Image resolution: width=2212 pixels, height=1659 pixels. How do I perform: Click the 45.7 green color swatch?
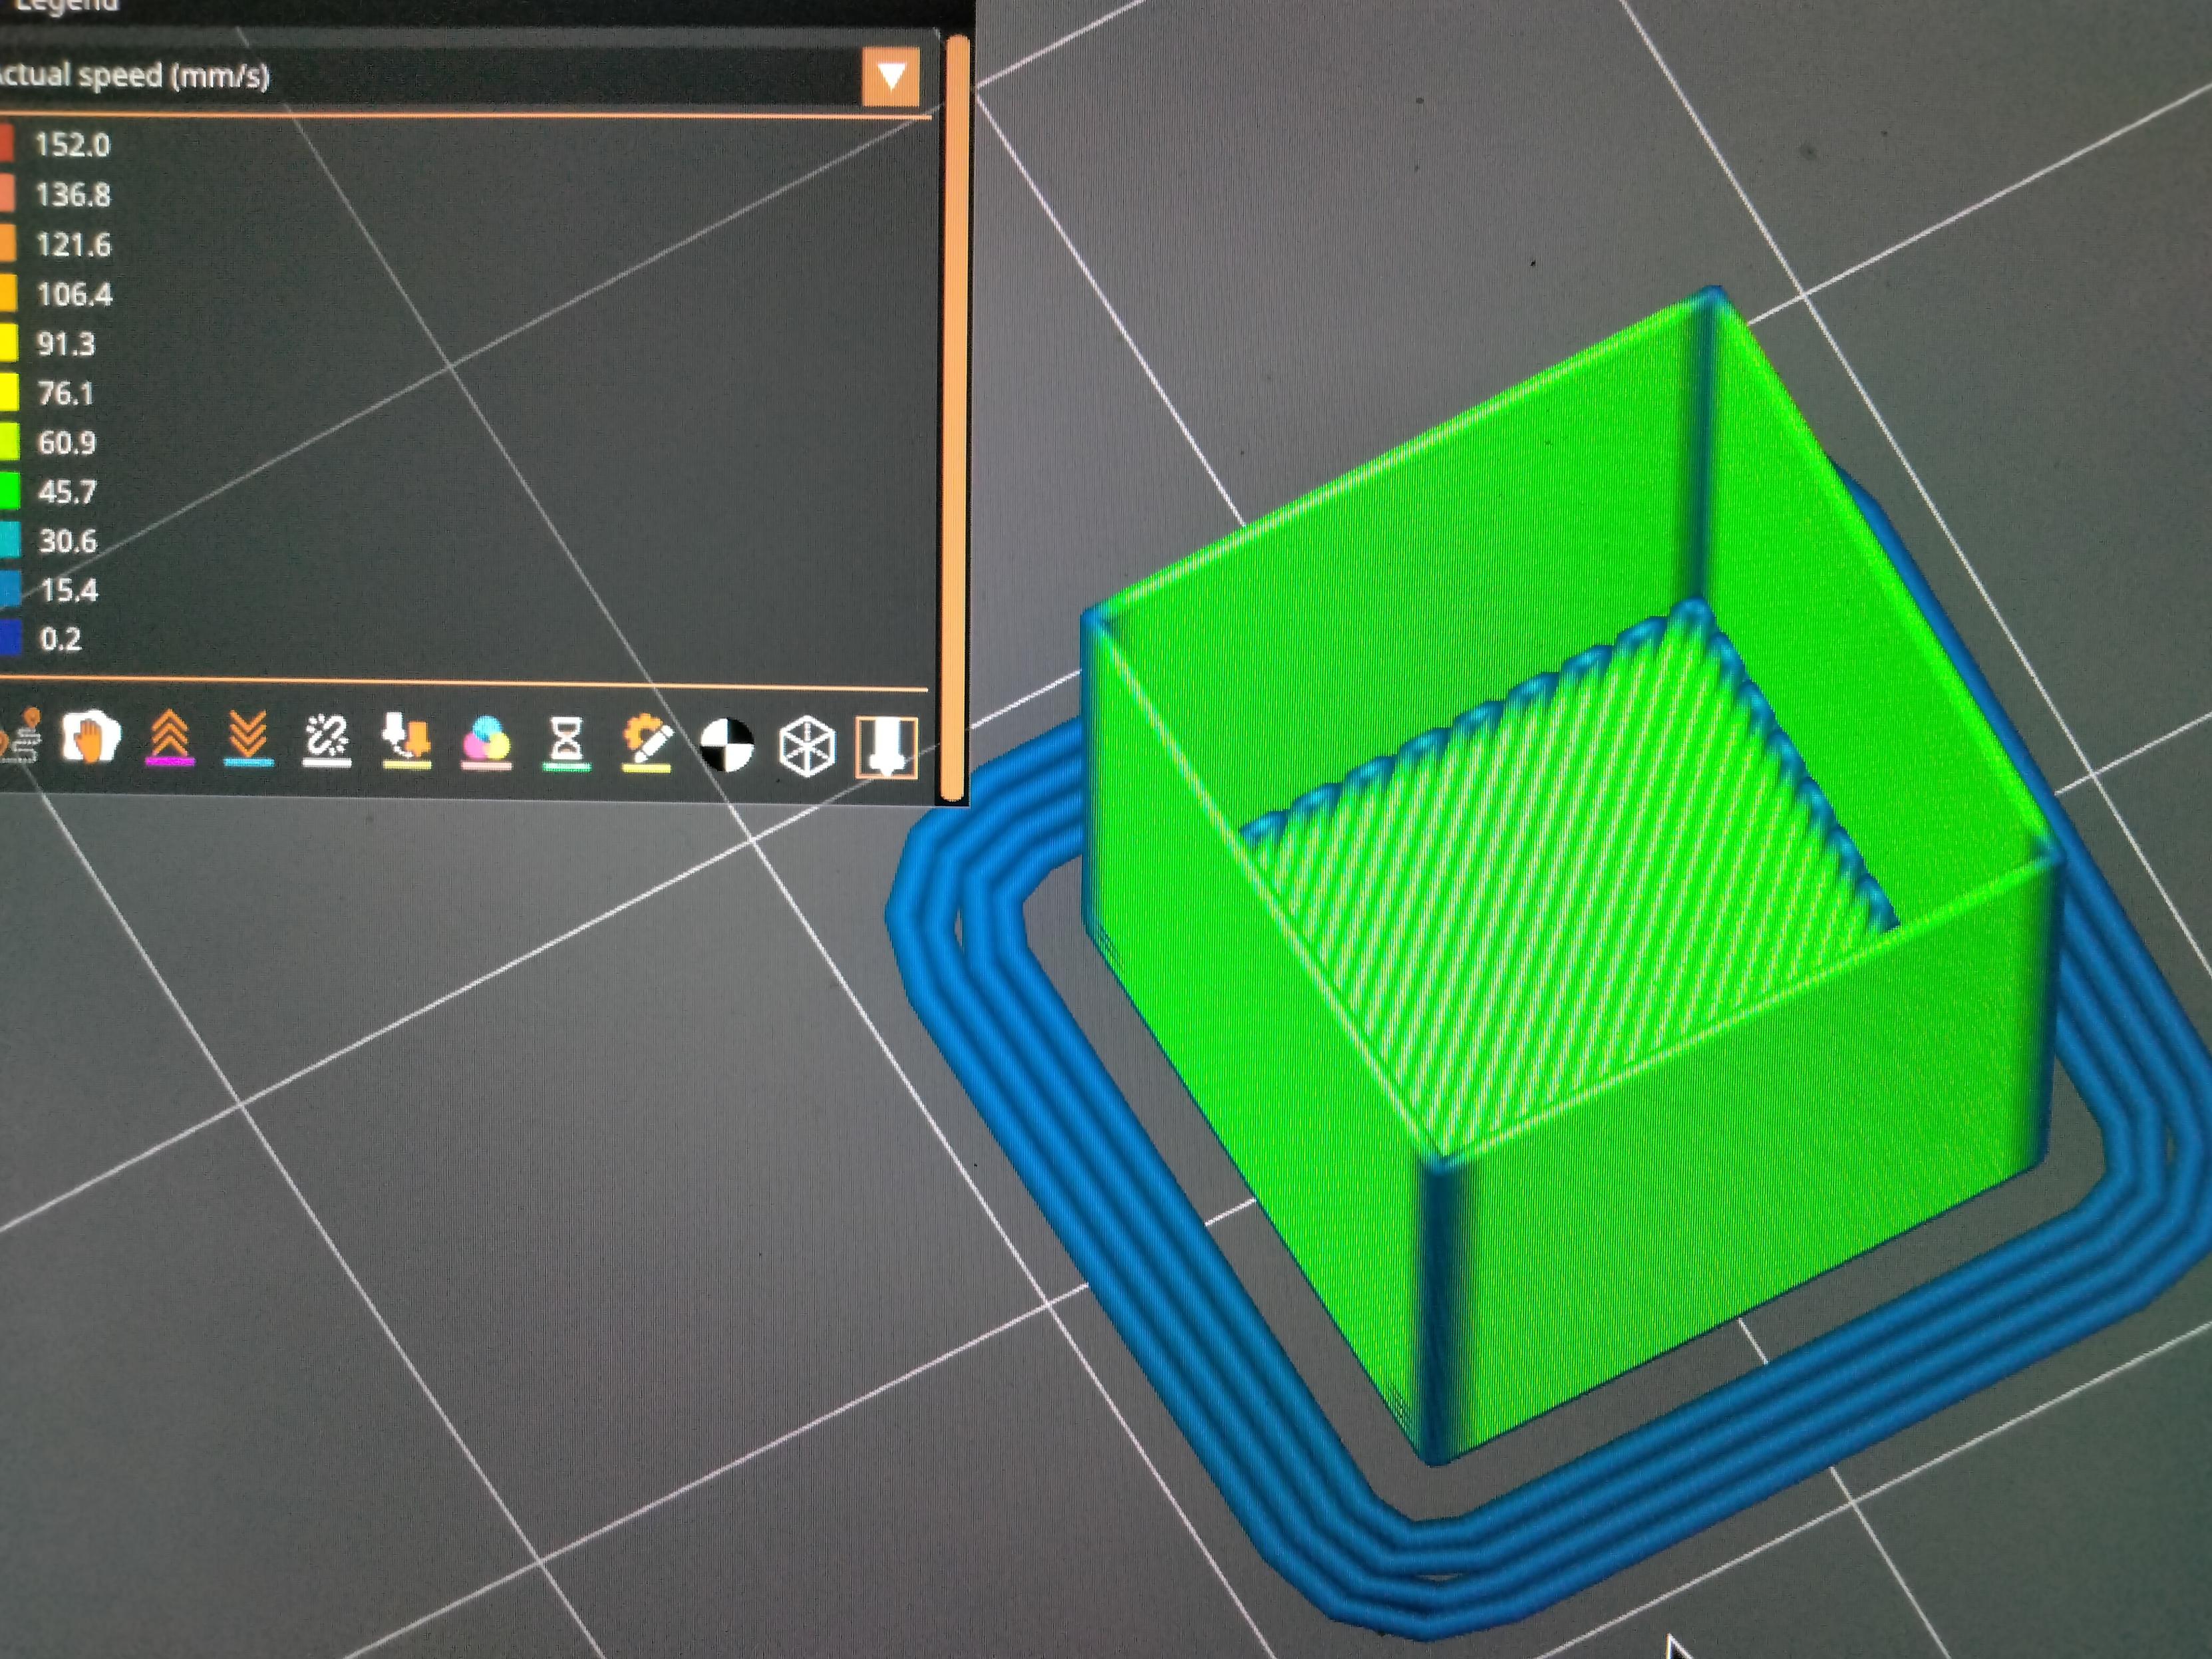[x=10, y=491]
